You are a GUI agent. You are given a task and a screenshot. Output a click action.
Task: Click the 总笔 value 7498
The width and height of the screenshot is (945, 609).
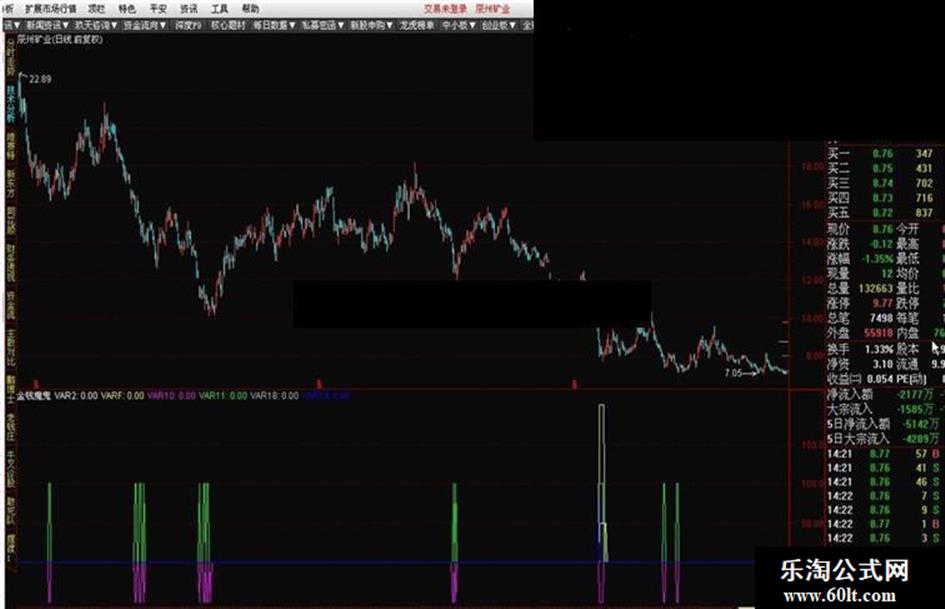[x=881, y=318]
